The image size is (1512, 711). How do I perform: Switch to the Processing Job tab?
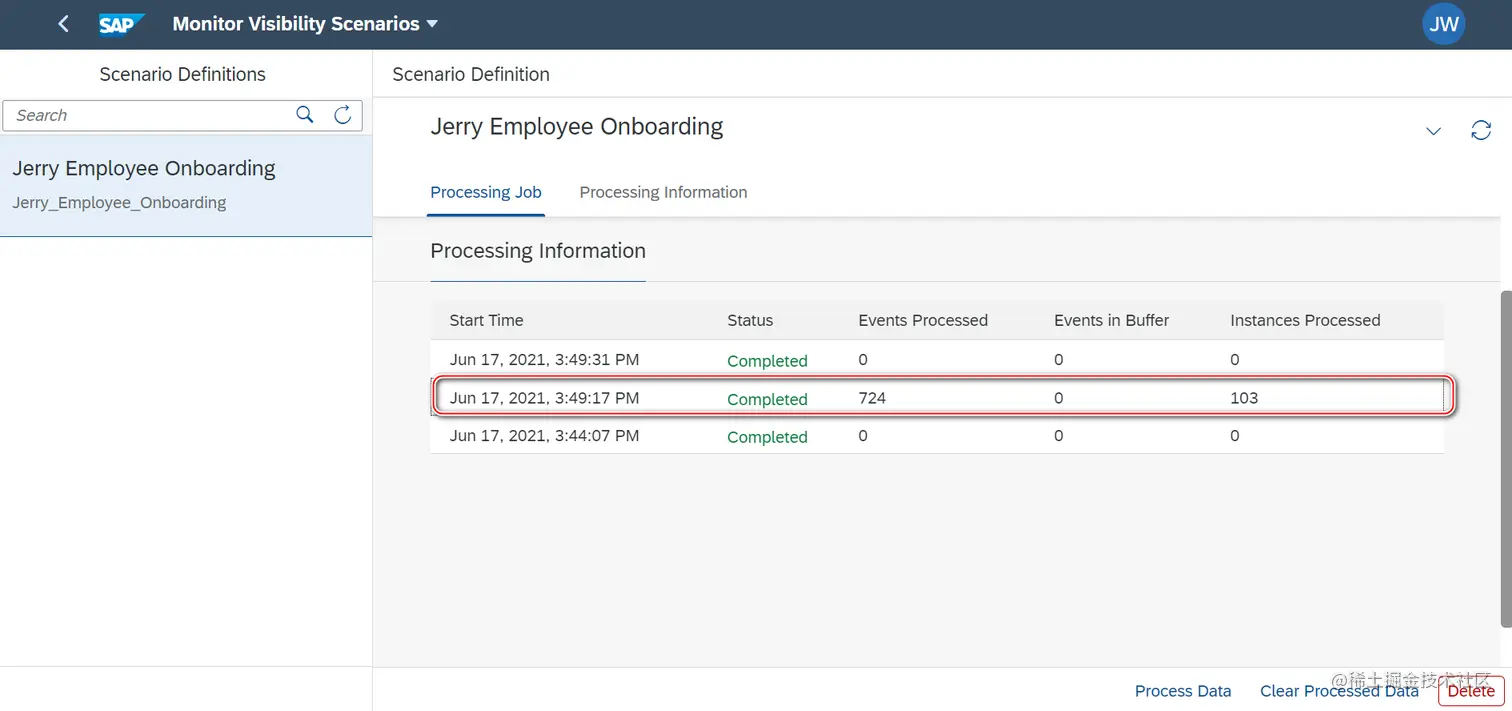pyautogui.click(x=486, y=192)
